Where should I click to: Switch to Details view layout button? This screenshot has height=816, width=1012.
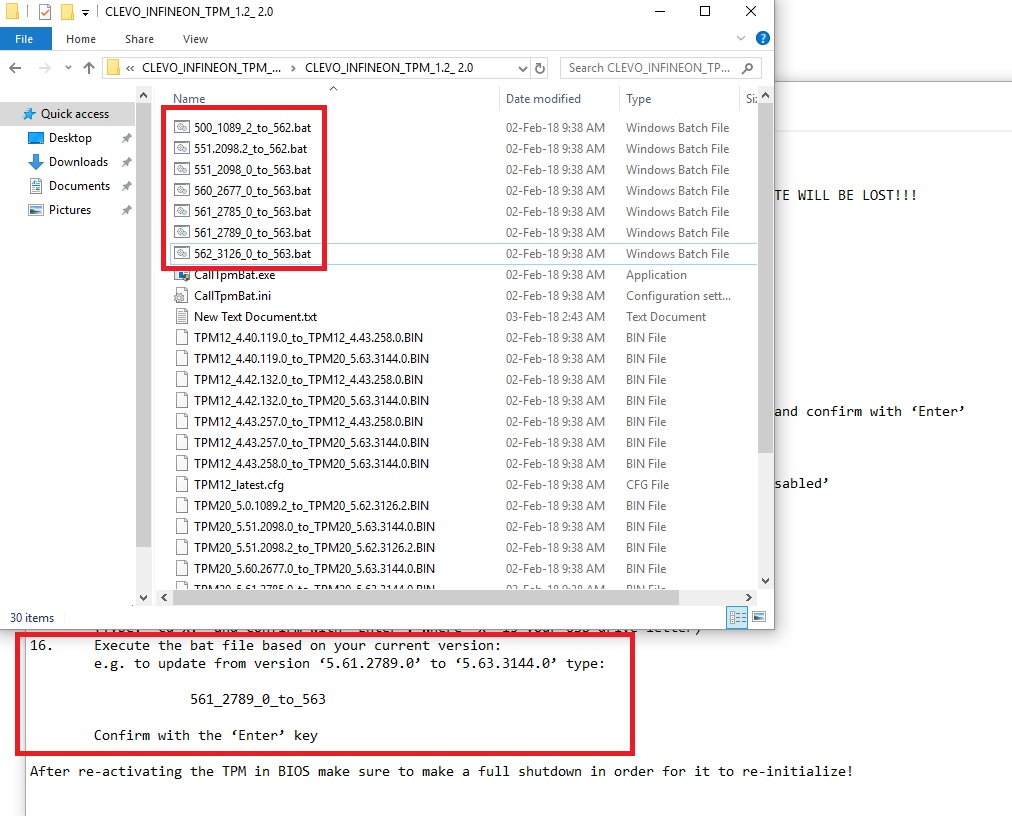[x=737, y=617]
